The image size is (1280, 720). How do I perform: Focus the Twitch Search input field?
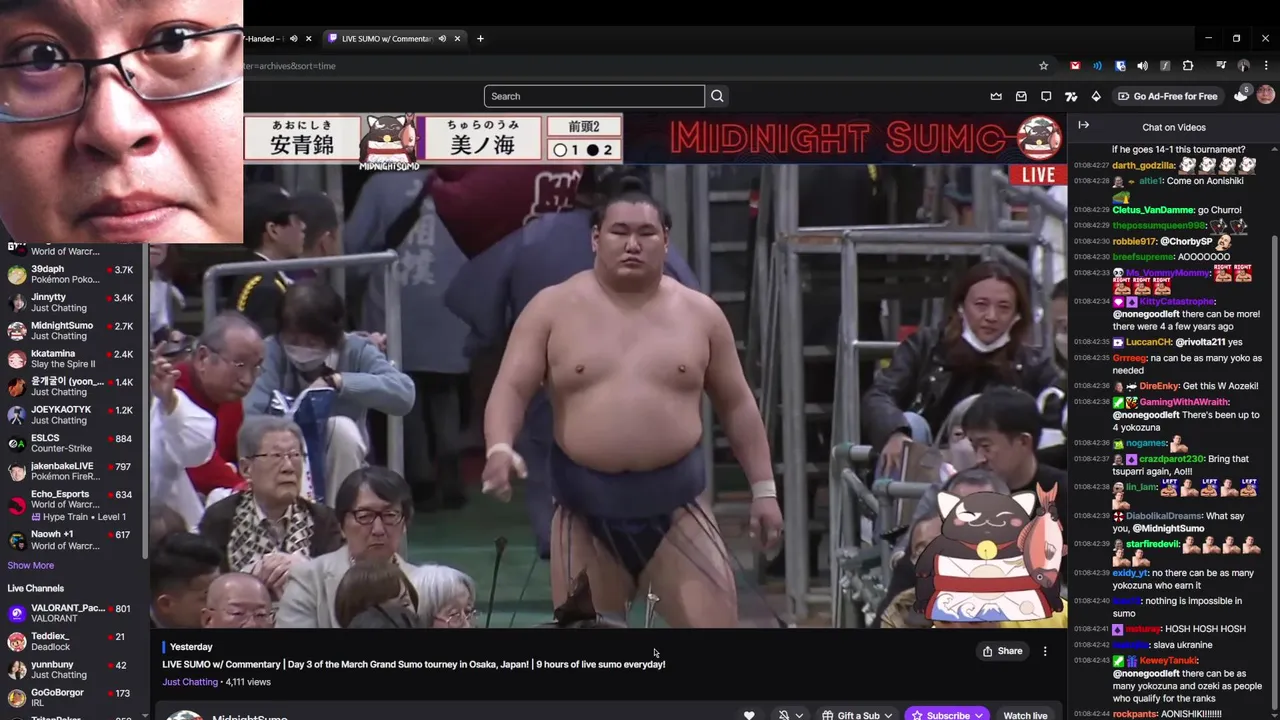coord(594,96)
